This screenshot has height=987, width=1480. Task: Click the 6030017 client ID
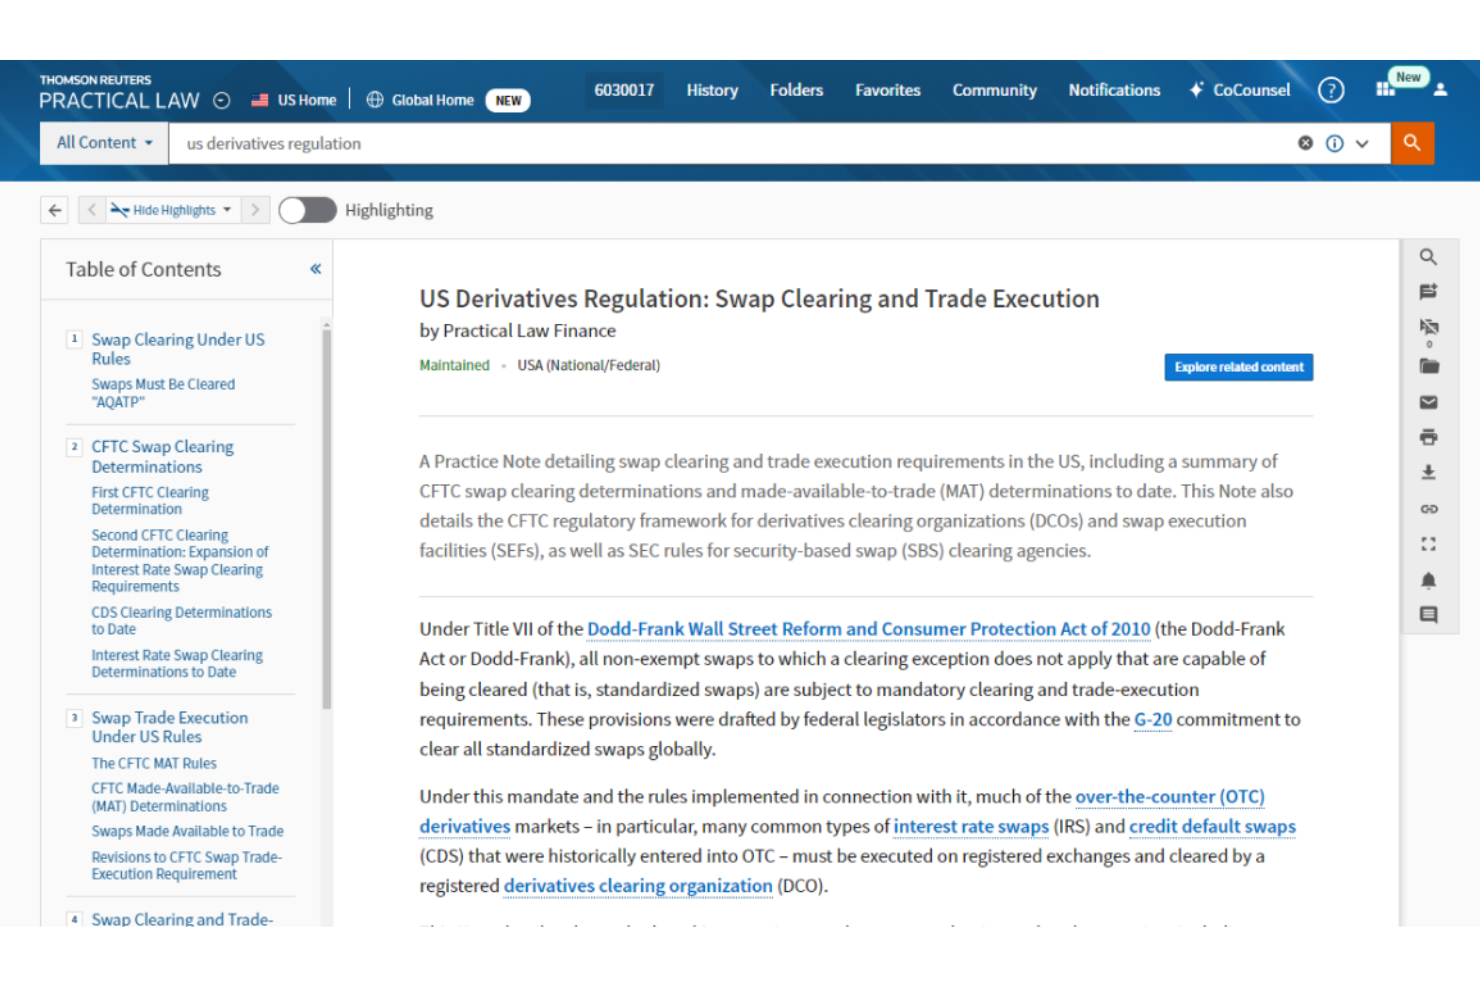(x=624, y=90)
